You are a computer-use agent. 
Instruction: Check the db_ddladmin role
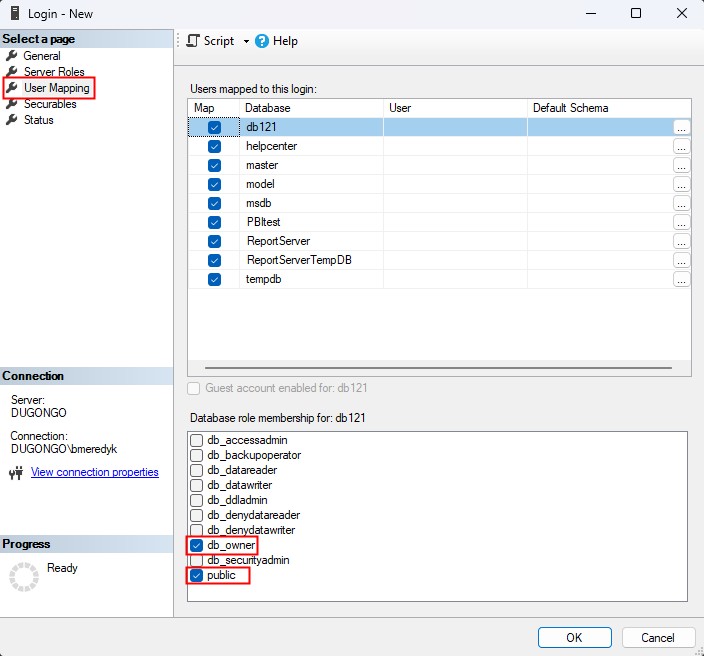(196, 500)
